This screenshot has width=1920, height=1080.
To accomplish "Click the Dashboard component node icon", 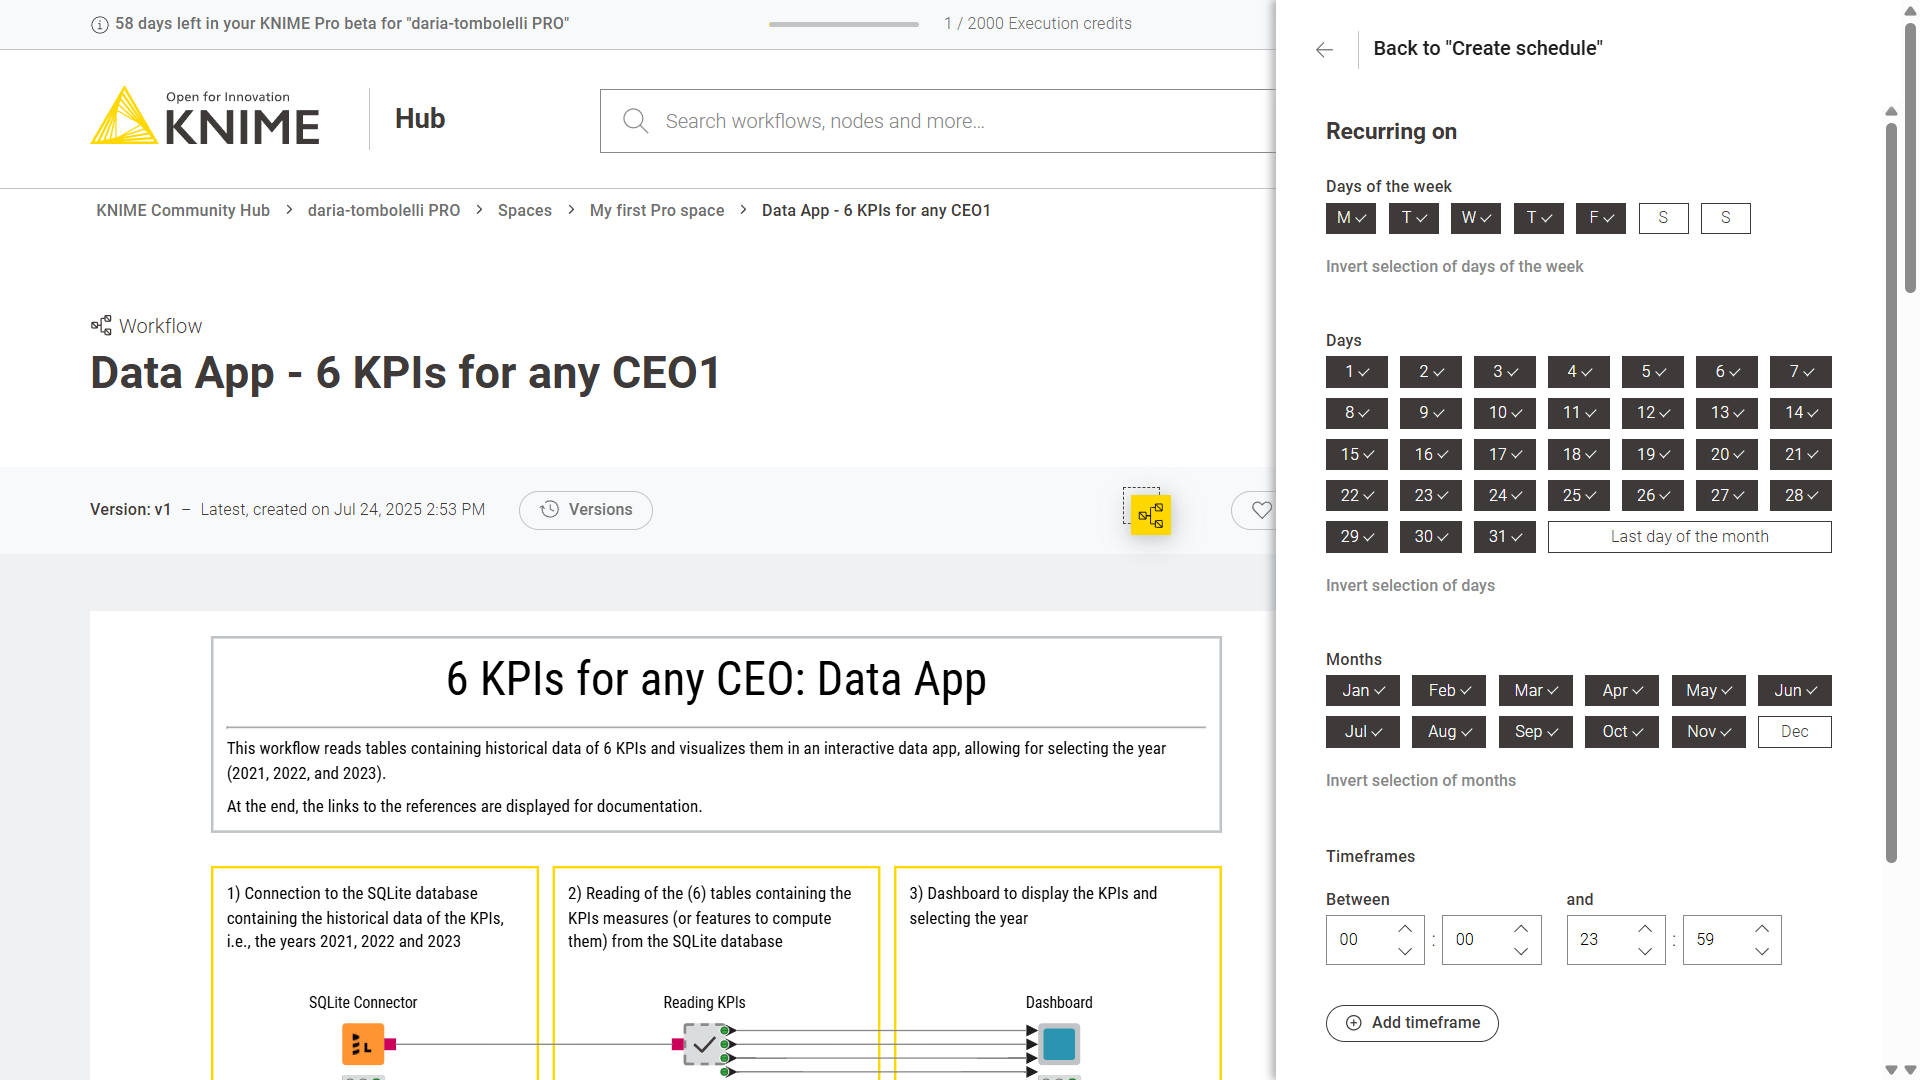I will tap(1058, 1044).
